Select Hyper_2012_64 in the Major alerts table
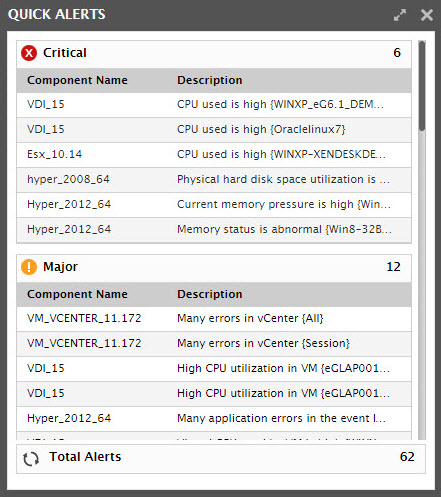This screenshot has width=441, height=497. point(69,418)
